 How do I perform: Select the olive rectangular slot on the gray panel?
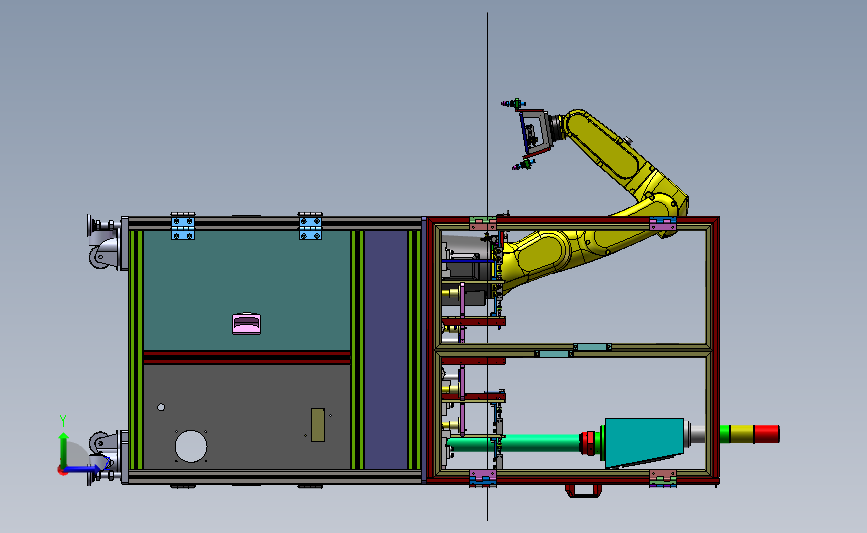pyautogui.click(x=318, y=425)
